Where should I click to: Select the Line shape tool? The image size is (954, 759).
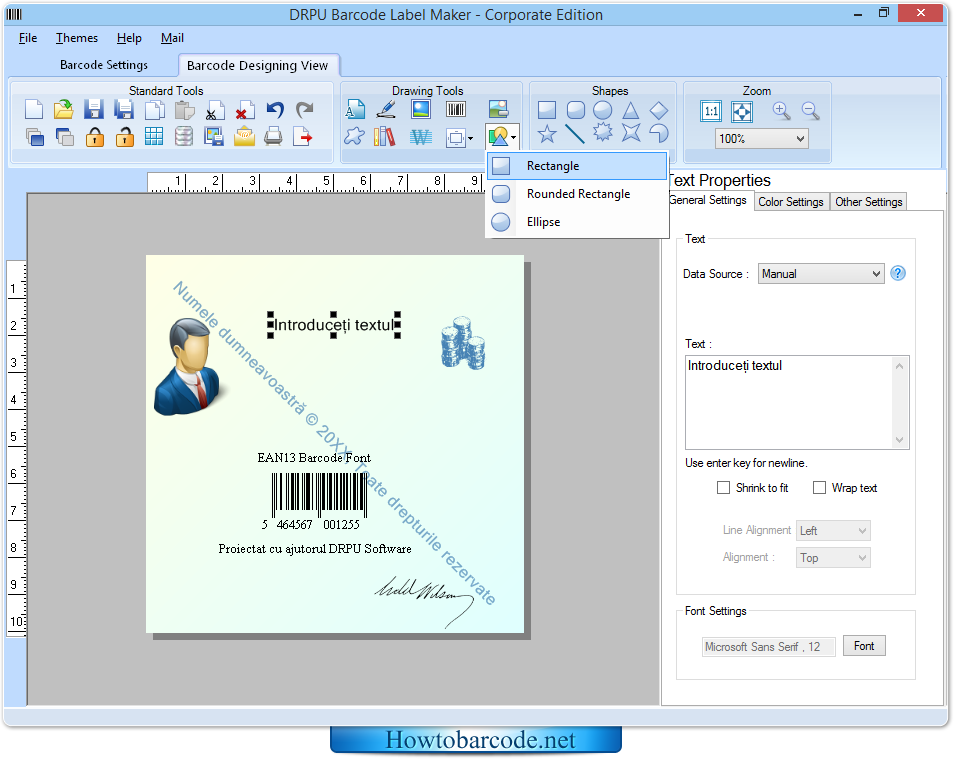coord(574,133)
